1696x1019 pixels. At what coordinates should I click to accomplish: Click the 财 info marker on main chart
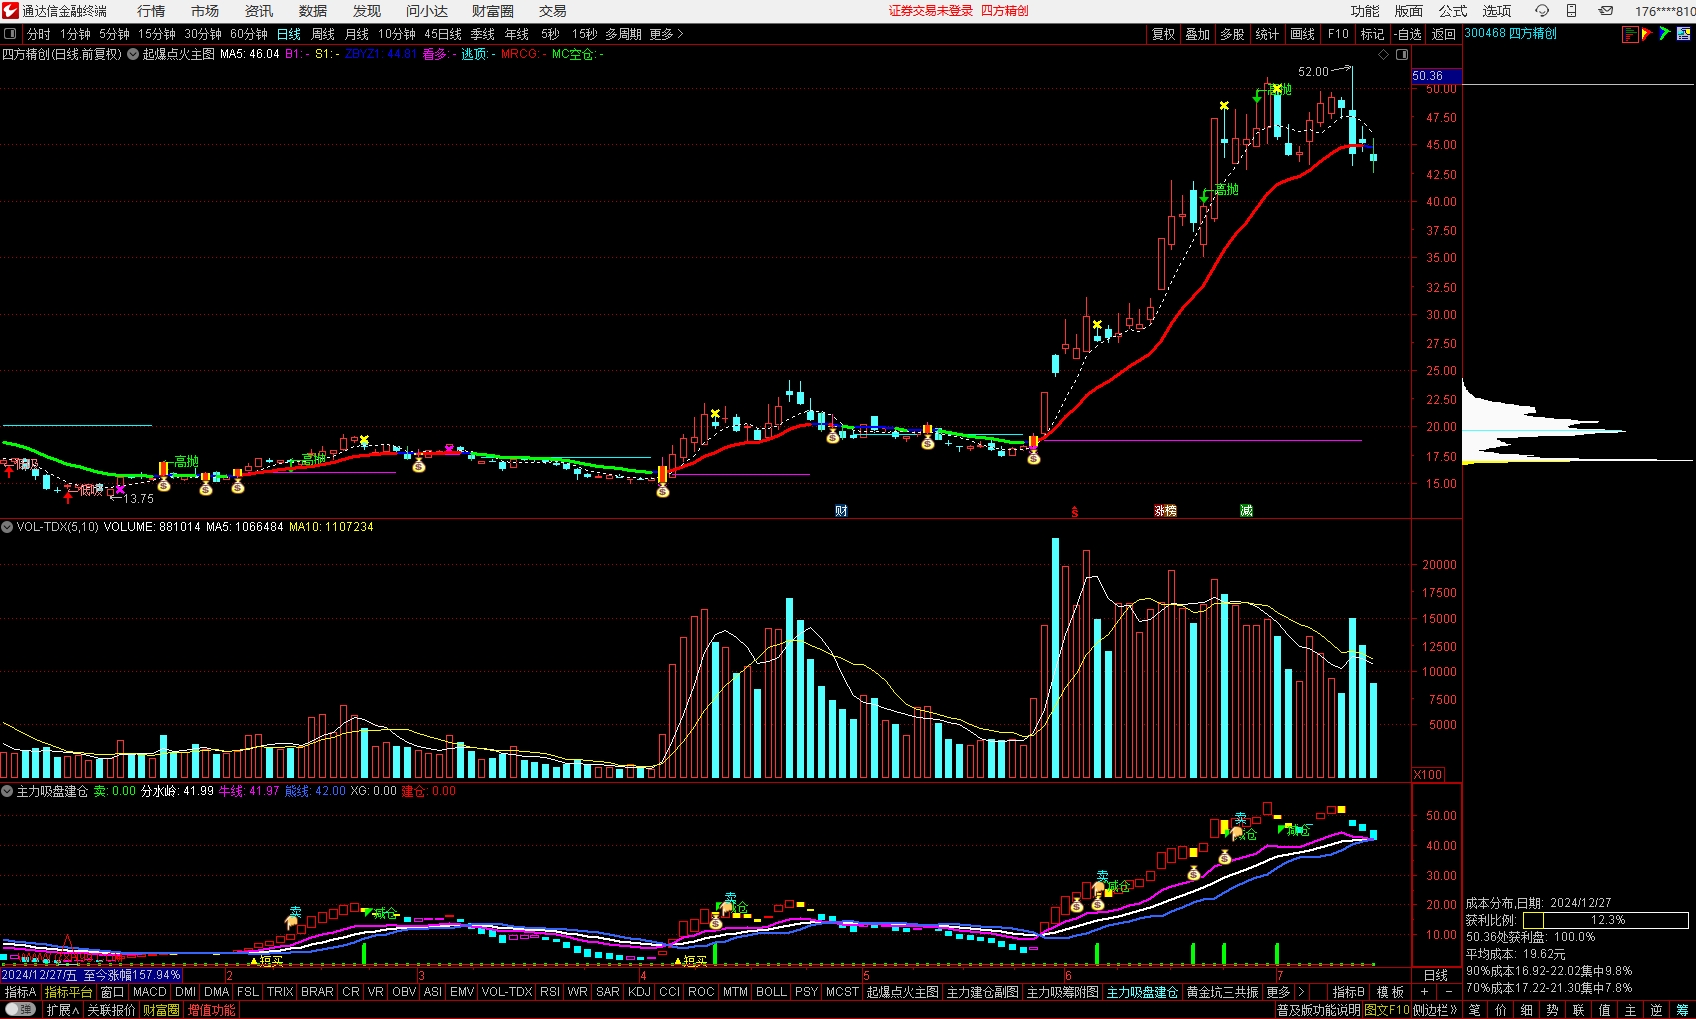tap(841, 511)
